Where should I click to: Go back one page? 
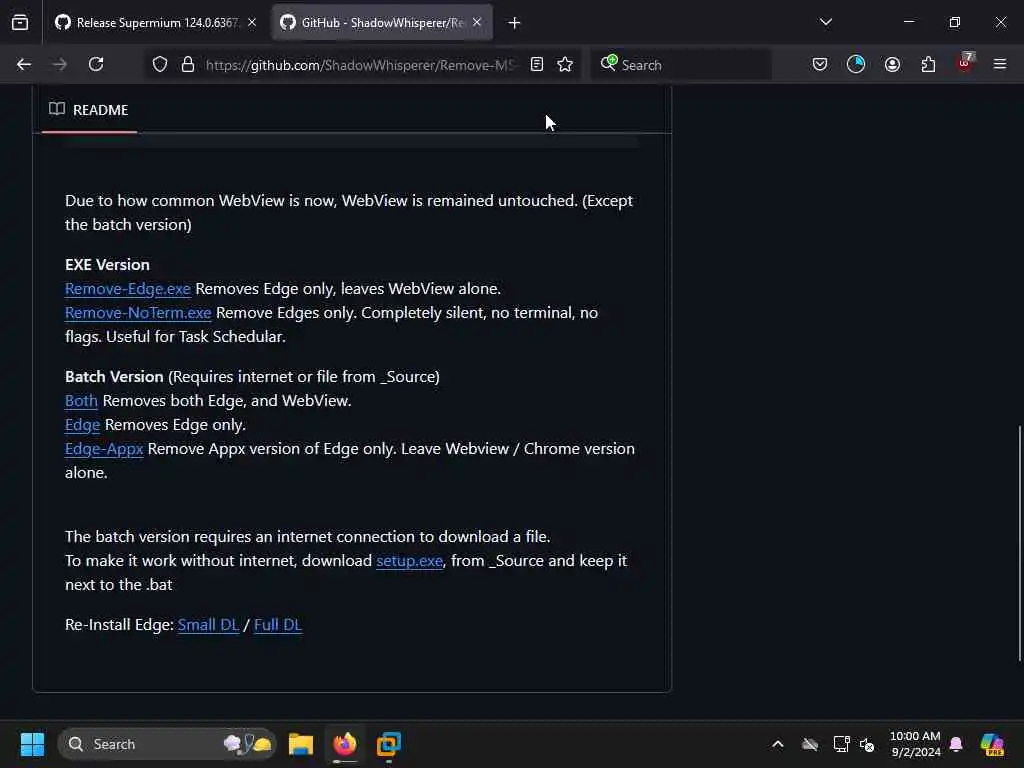24,65
